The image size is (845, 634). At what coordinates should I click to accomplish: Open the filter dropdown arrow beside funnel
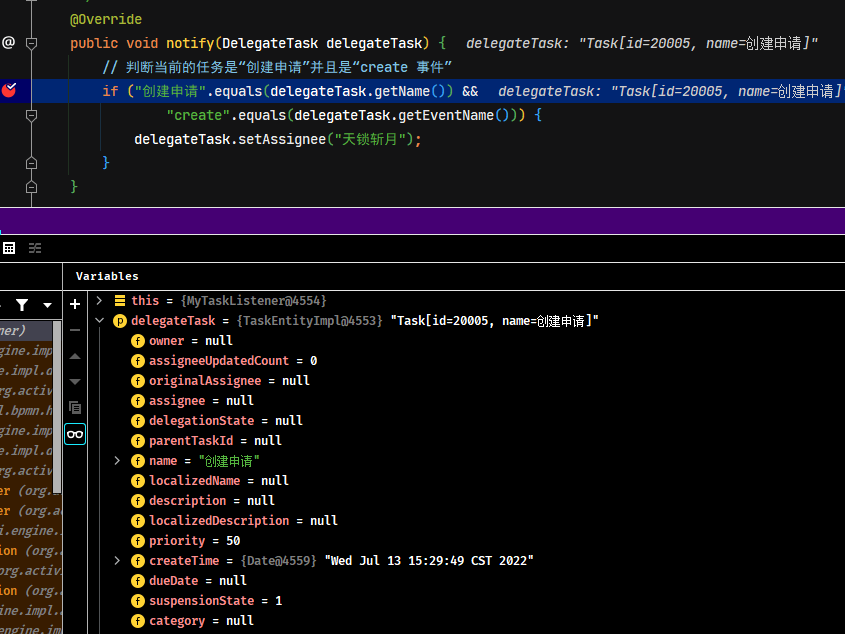pyautogui.click(x=47, y=306)
